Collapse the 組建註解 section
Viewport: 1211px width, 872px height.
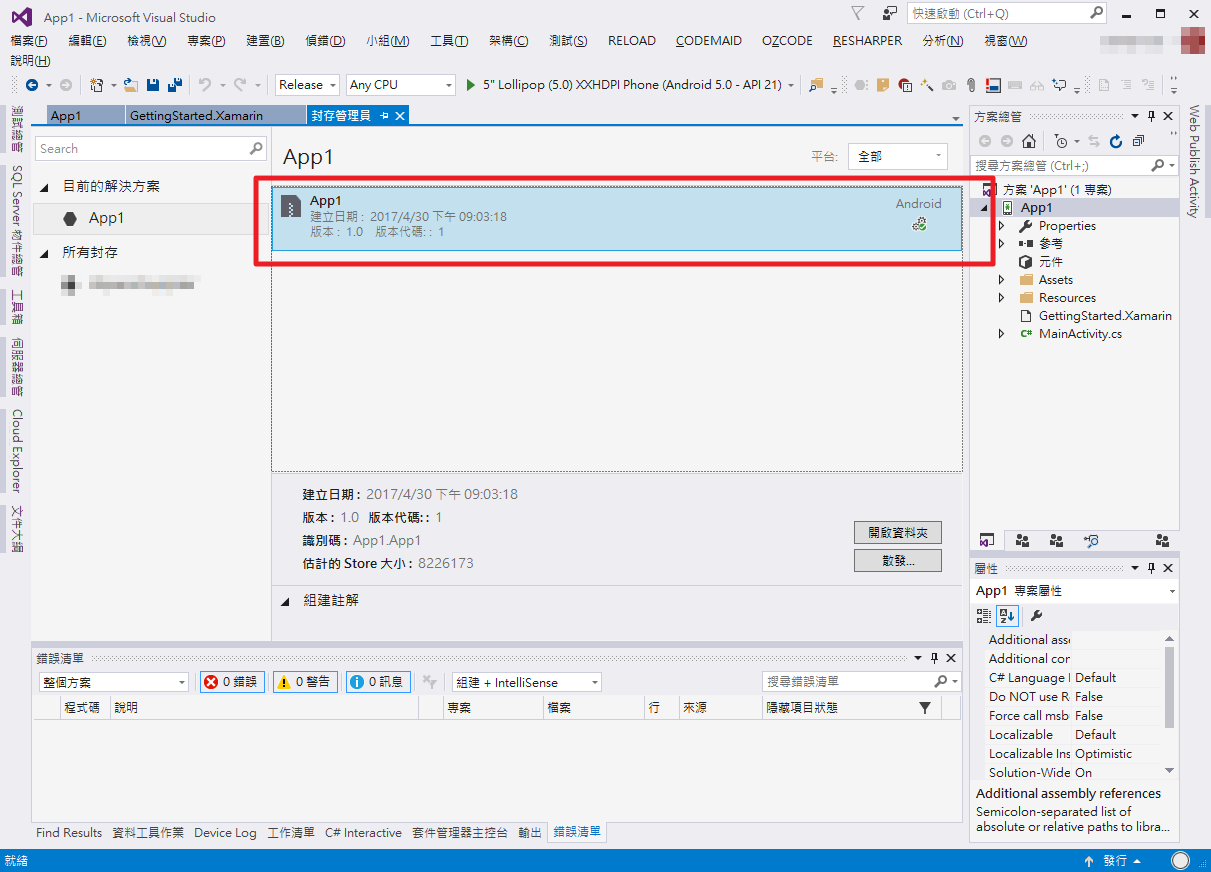pyautogui.click(x=285, y=601)
